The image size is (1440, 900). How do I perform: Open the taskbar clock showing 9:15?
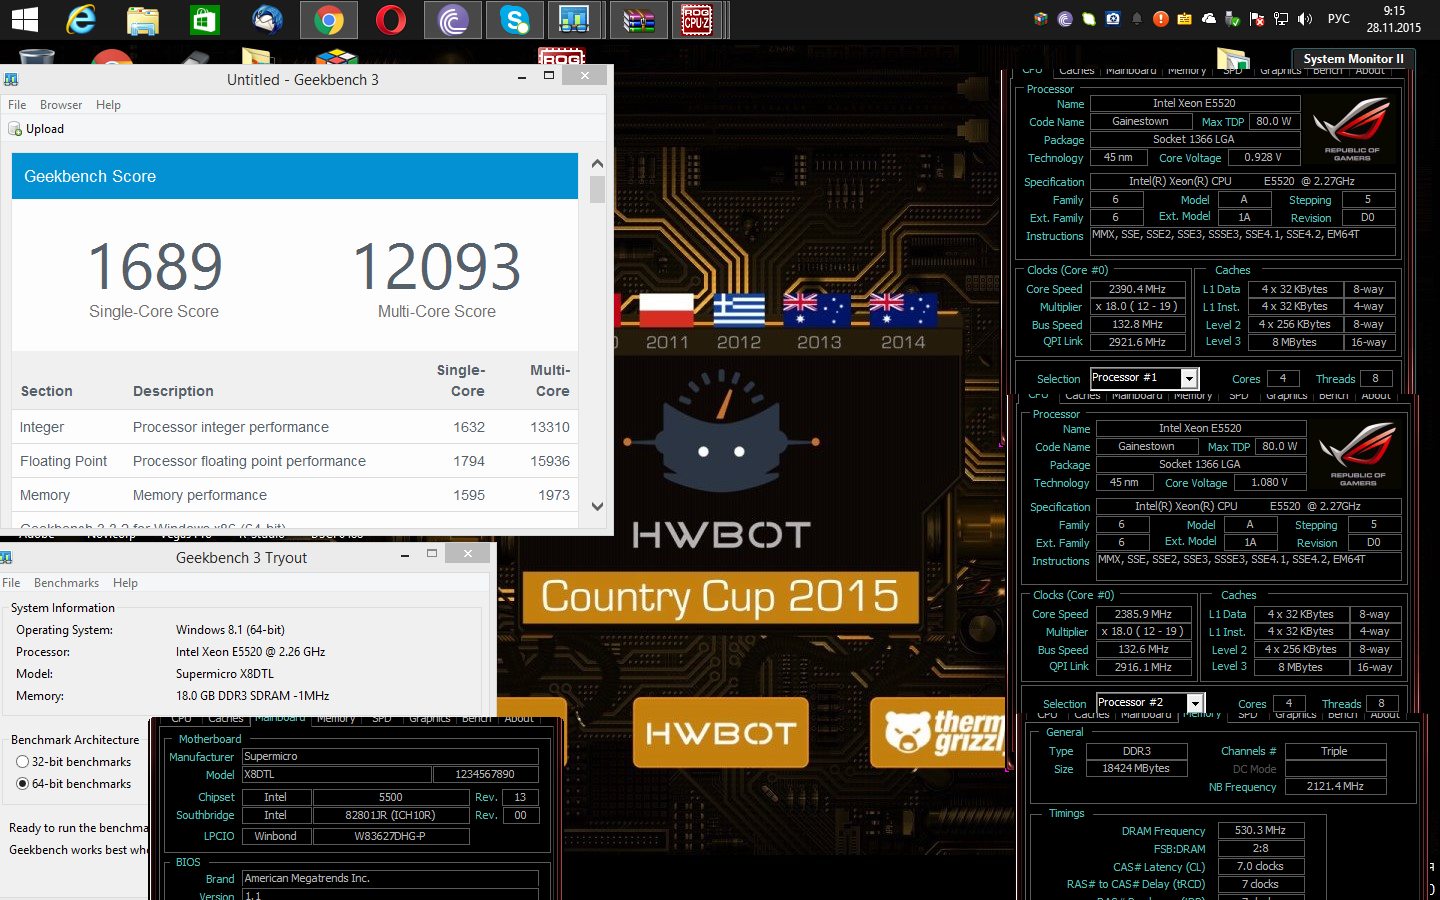[x=1394, y=19]
